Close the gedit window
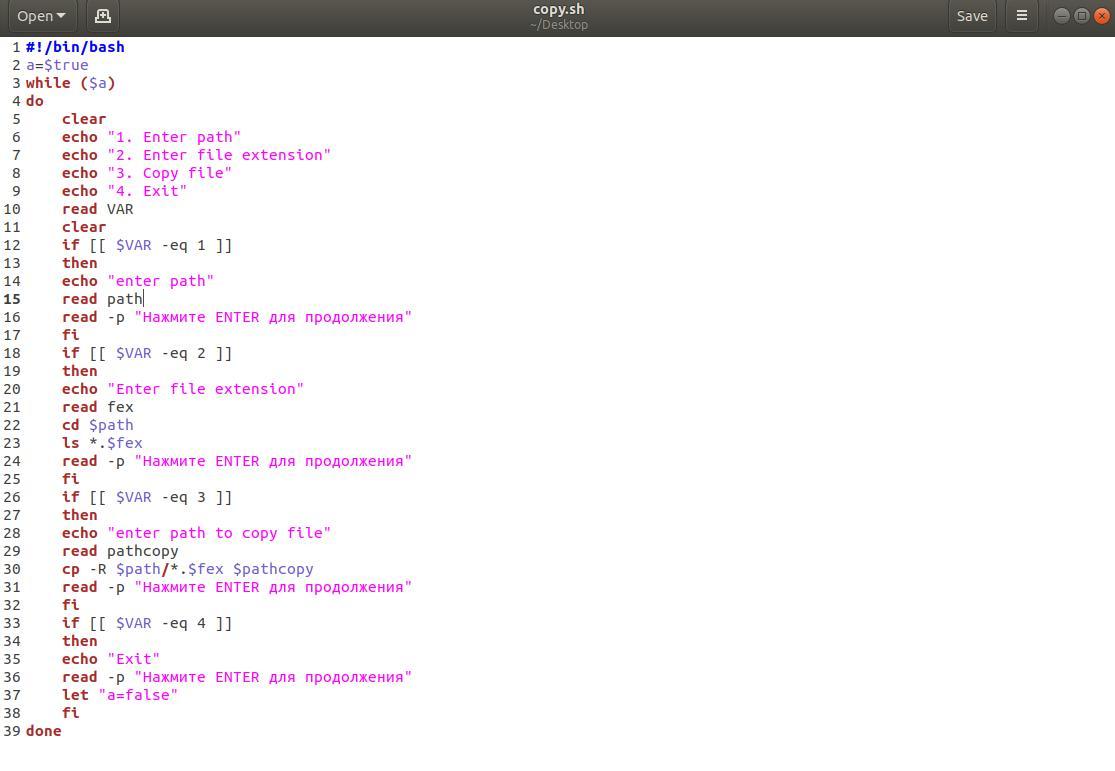1115x771 pixels. [1102, 16]
